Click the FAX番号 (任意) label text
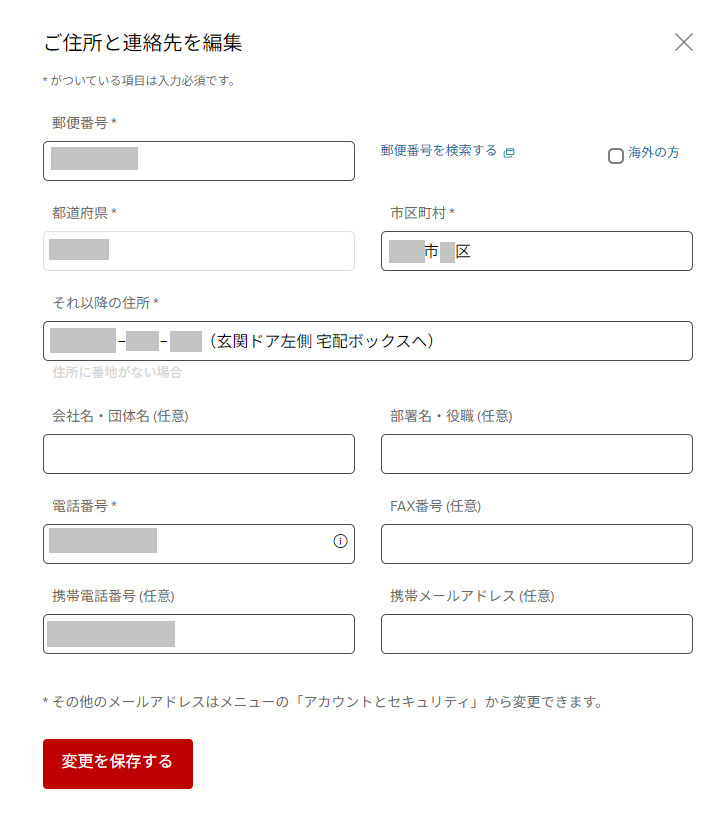Viewport: 724px width, 830px height. pyautogui.click(x=435, y=506)
